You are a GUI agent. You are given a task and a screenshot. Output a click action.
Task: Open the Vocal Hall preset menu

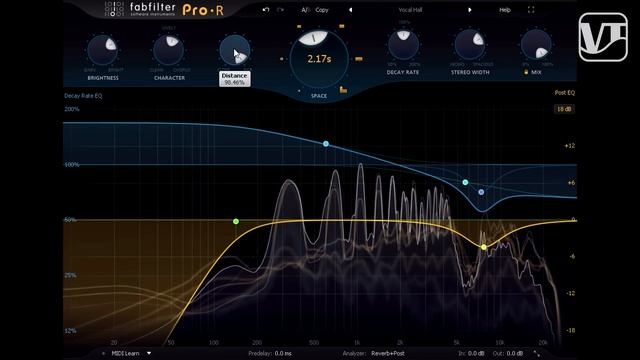coord(410,10)
